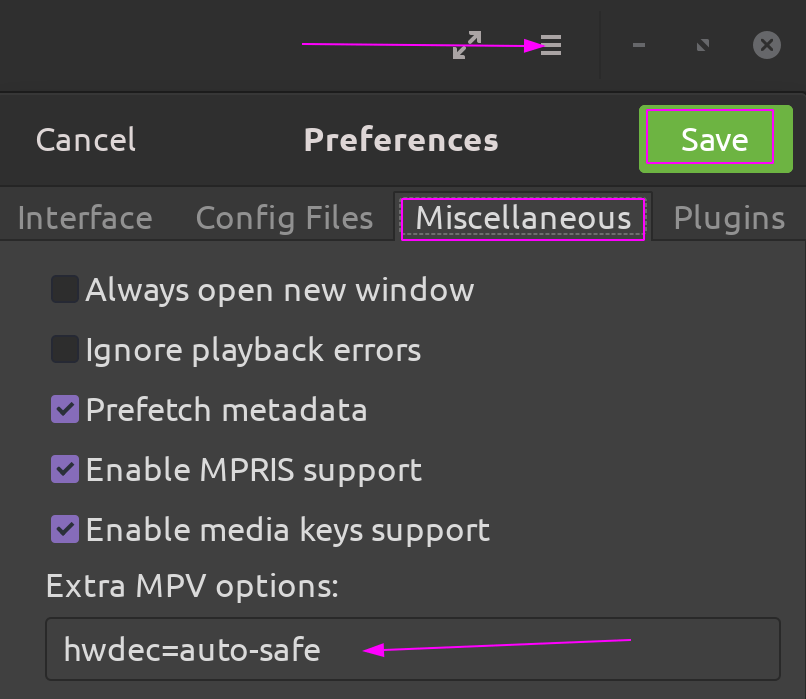
Task: Open the application hamburger menu
Action: point(548,44)
